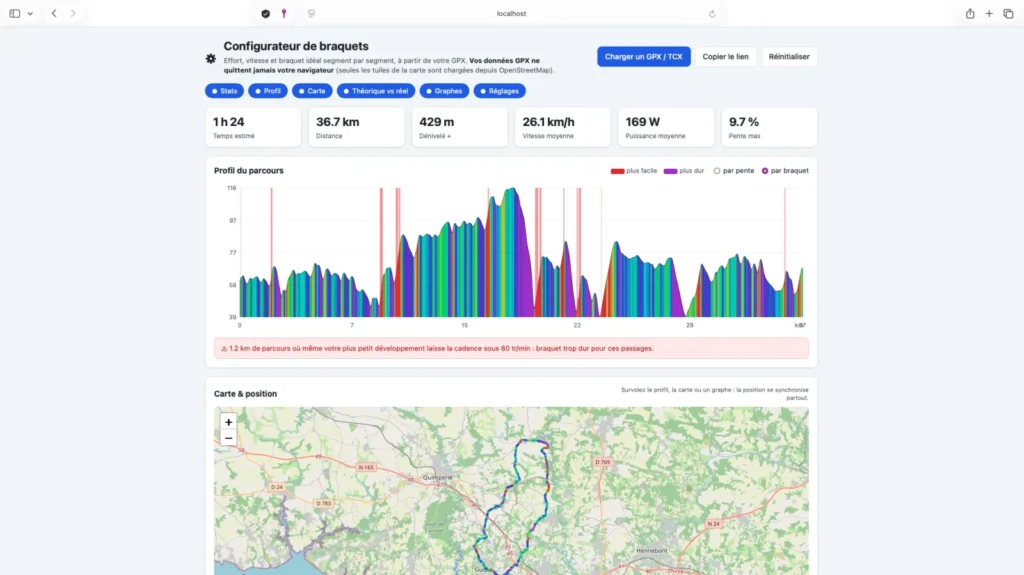
Task: Click the Réinitialiser button
Action: 789,57
